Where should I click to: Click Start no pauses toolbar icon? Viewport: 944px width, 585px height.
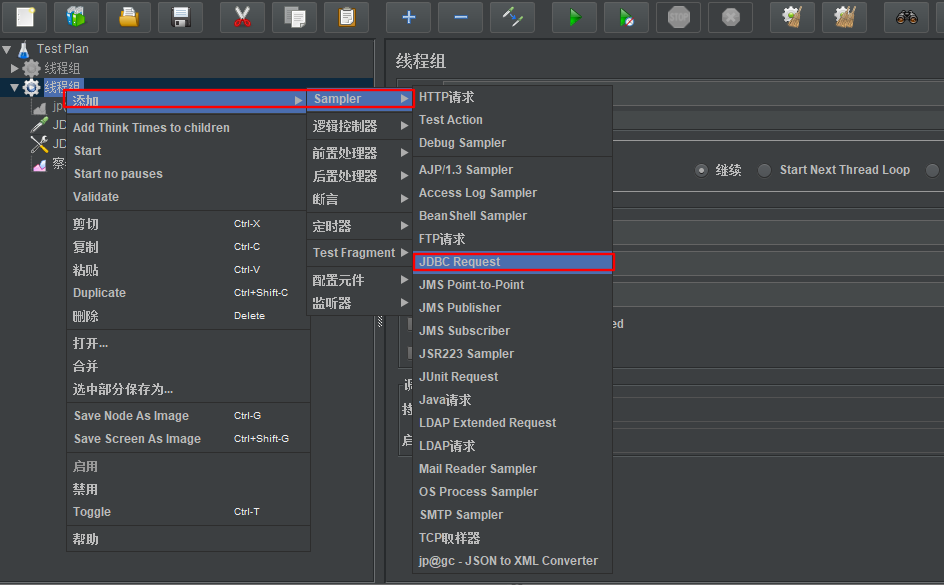[627, 16]
